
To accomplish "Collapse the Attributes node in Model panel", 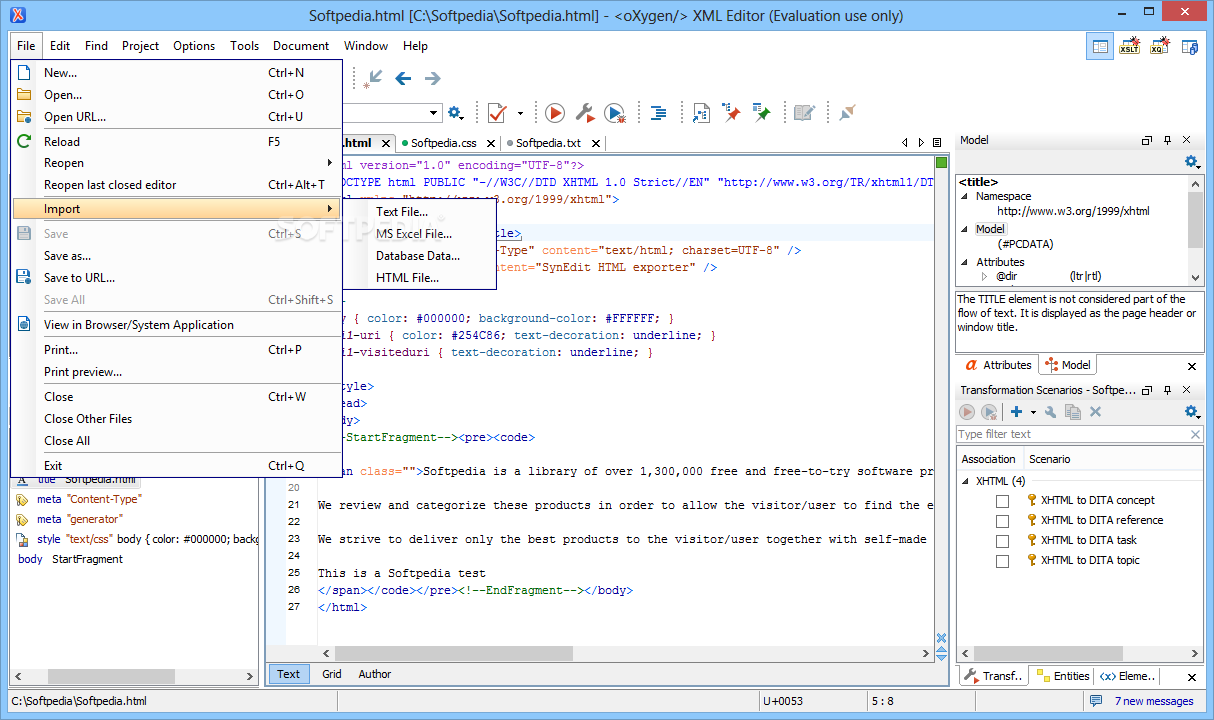I will pos(966,262).
